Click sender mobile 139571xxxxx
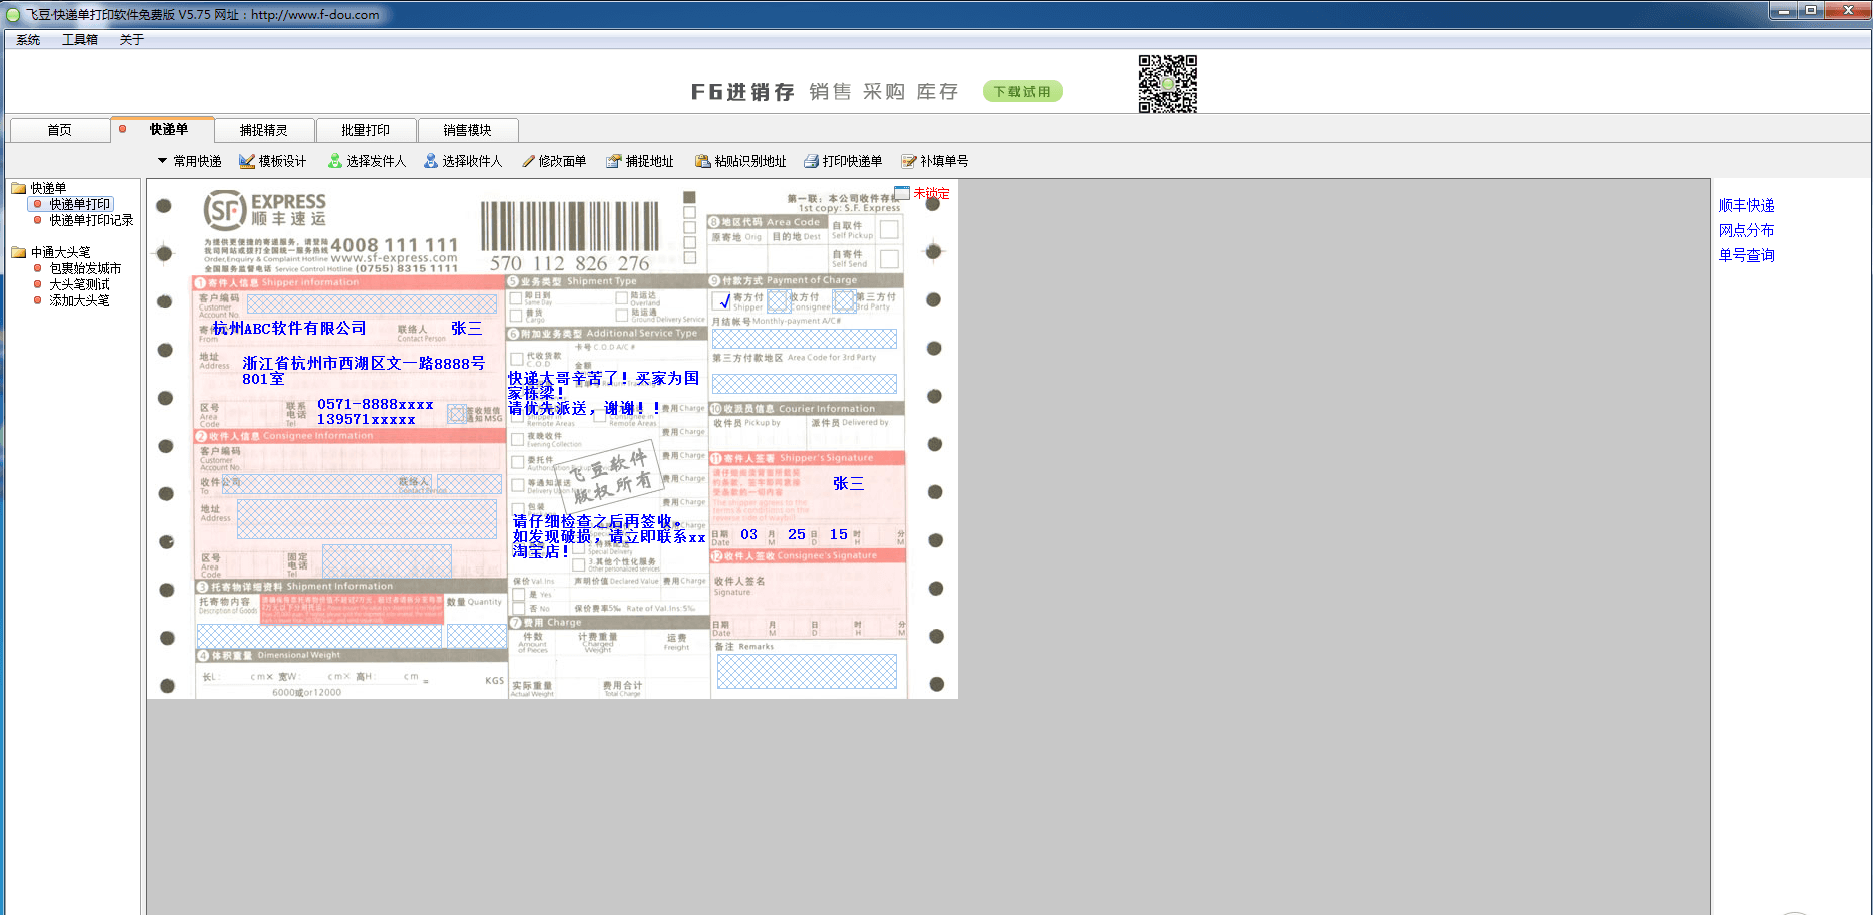Viewport: 1873px width, 915px height. coord(366,419)
